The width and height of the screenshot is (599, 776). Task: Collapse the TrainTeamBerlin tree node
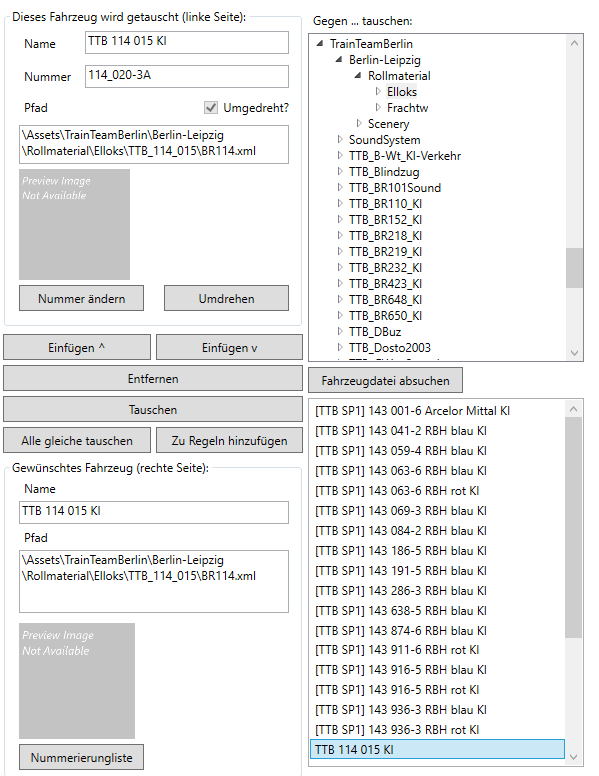pyautogui.click(x=320, y=44)
